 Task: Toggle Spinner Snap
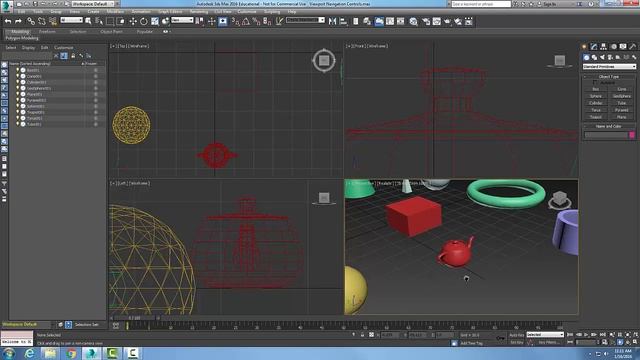click(x=267, y=21)
